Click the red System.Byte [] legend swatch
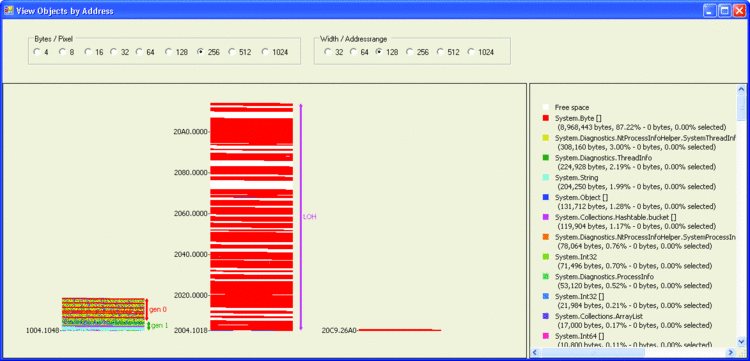750x361 pixels. (x=545, y=118)
